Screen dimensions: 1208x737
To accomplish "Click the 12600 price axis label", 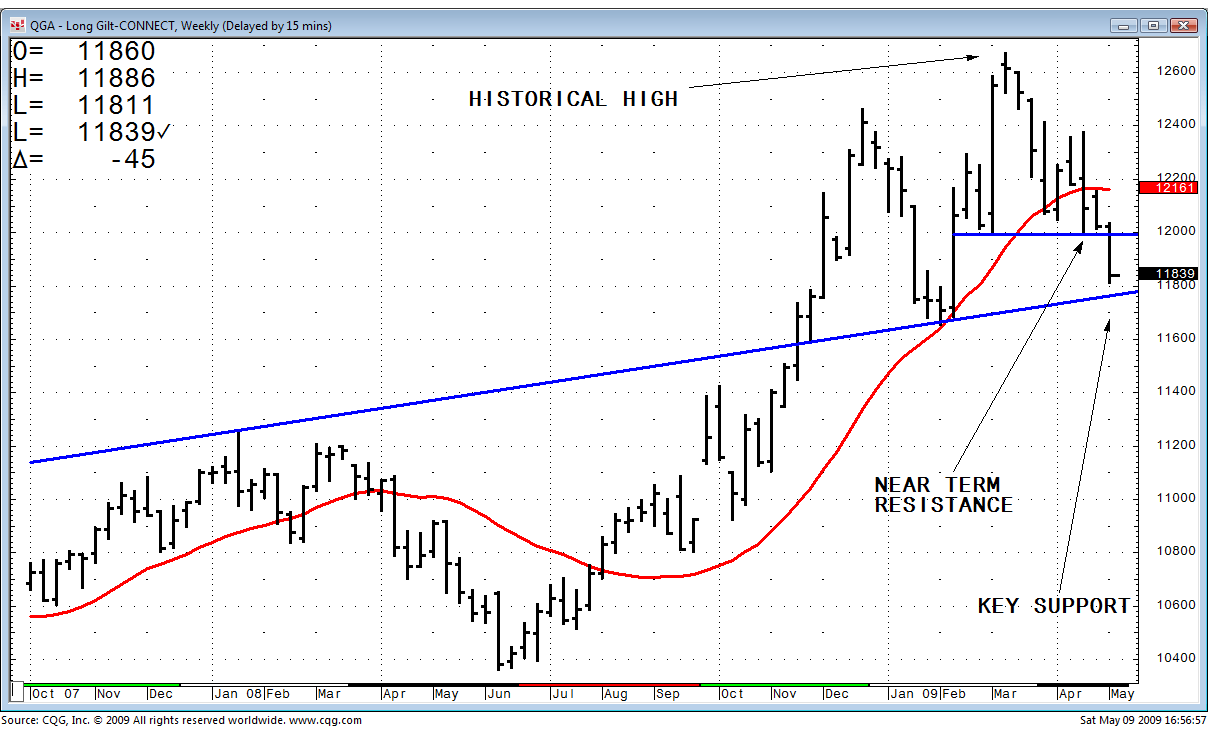I will (1175, 71).
